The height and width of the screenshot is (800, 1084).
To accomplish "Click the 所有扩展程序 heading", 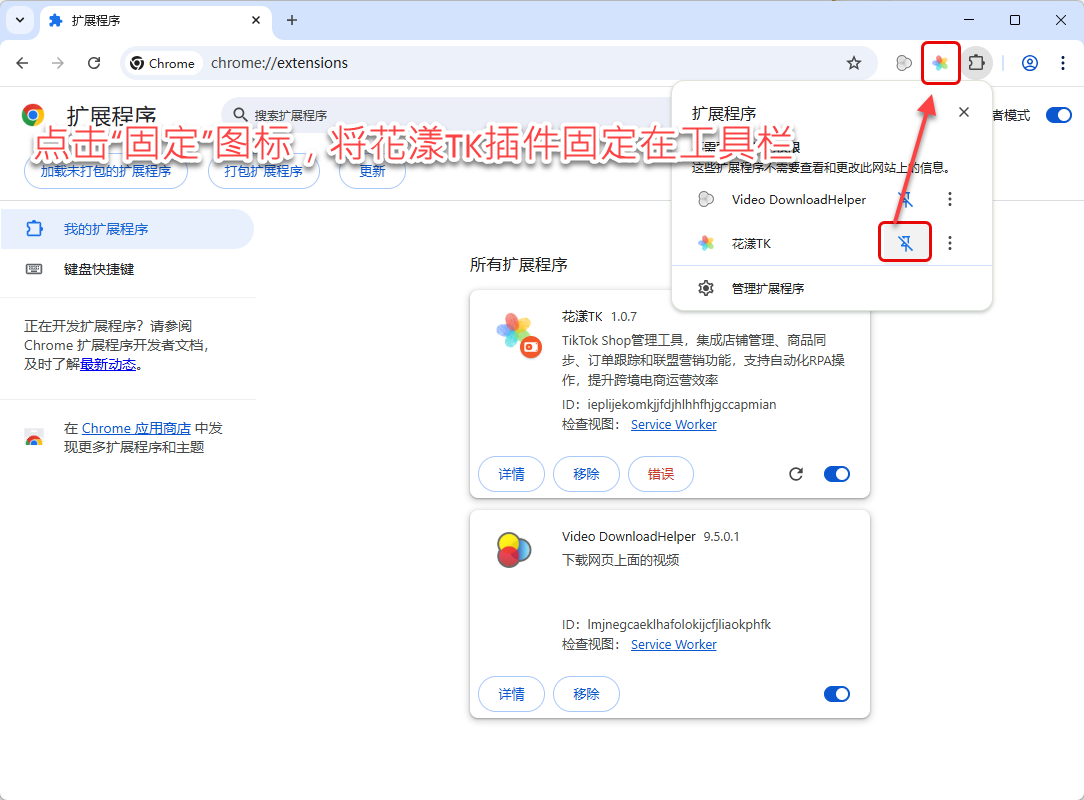I will 518,265.
